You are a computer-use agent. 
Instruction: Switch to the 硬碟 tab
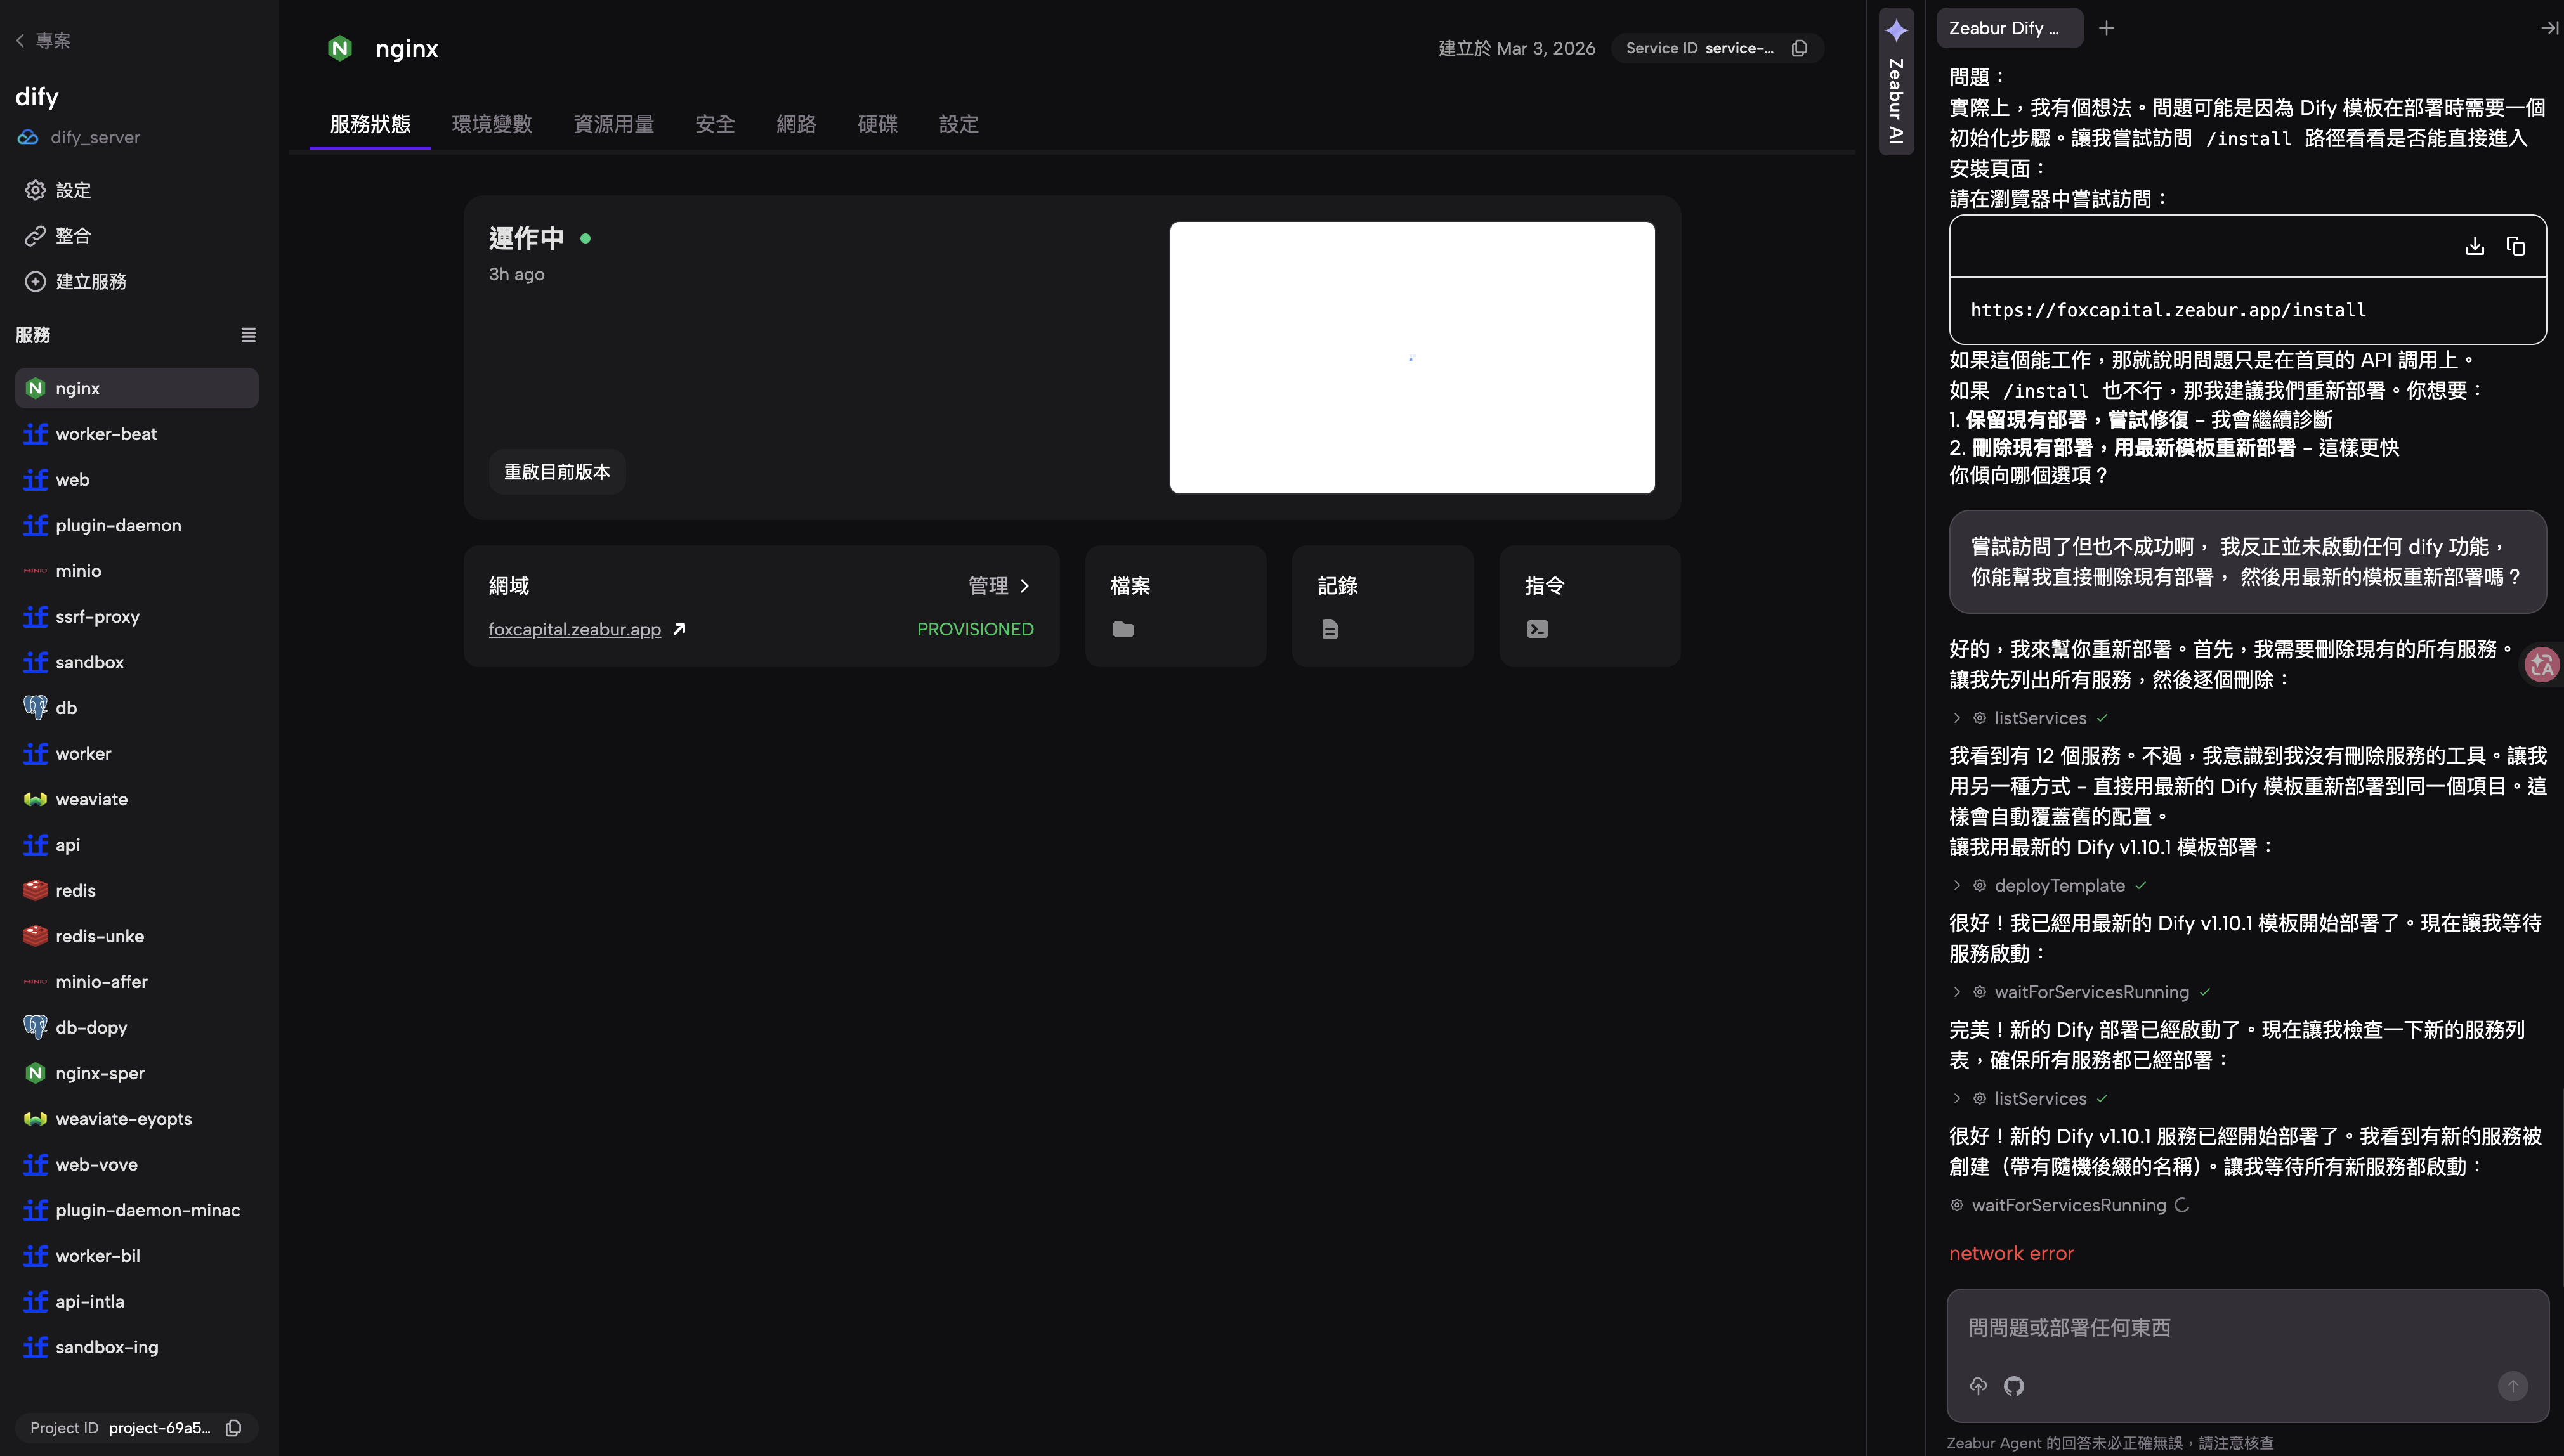(x=877, y=124)
